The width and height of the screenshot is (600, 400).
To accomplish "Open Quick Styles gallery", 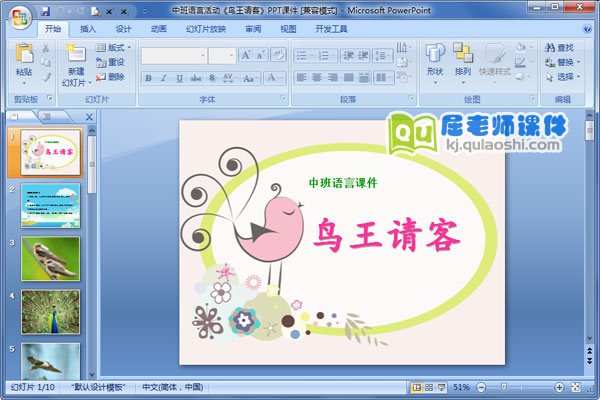I will coord(495,63).
